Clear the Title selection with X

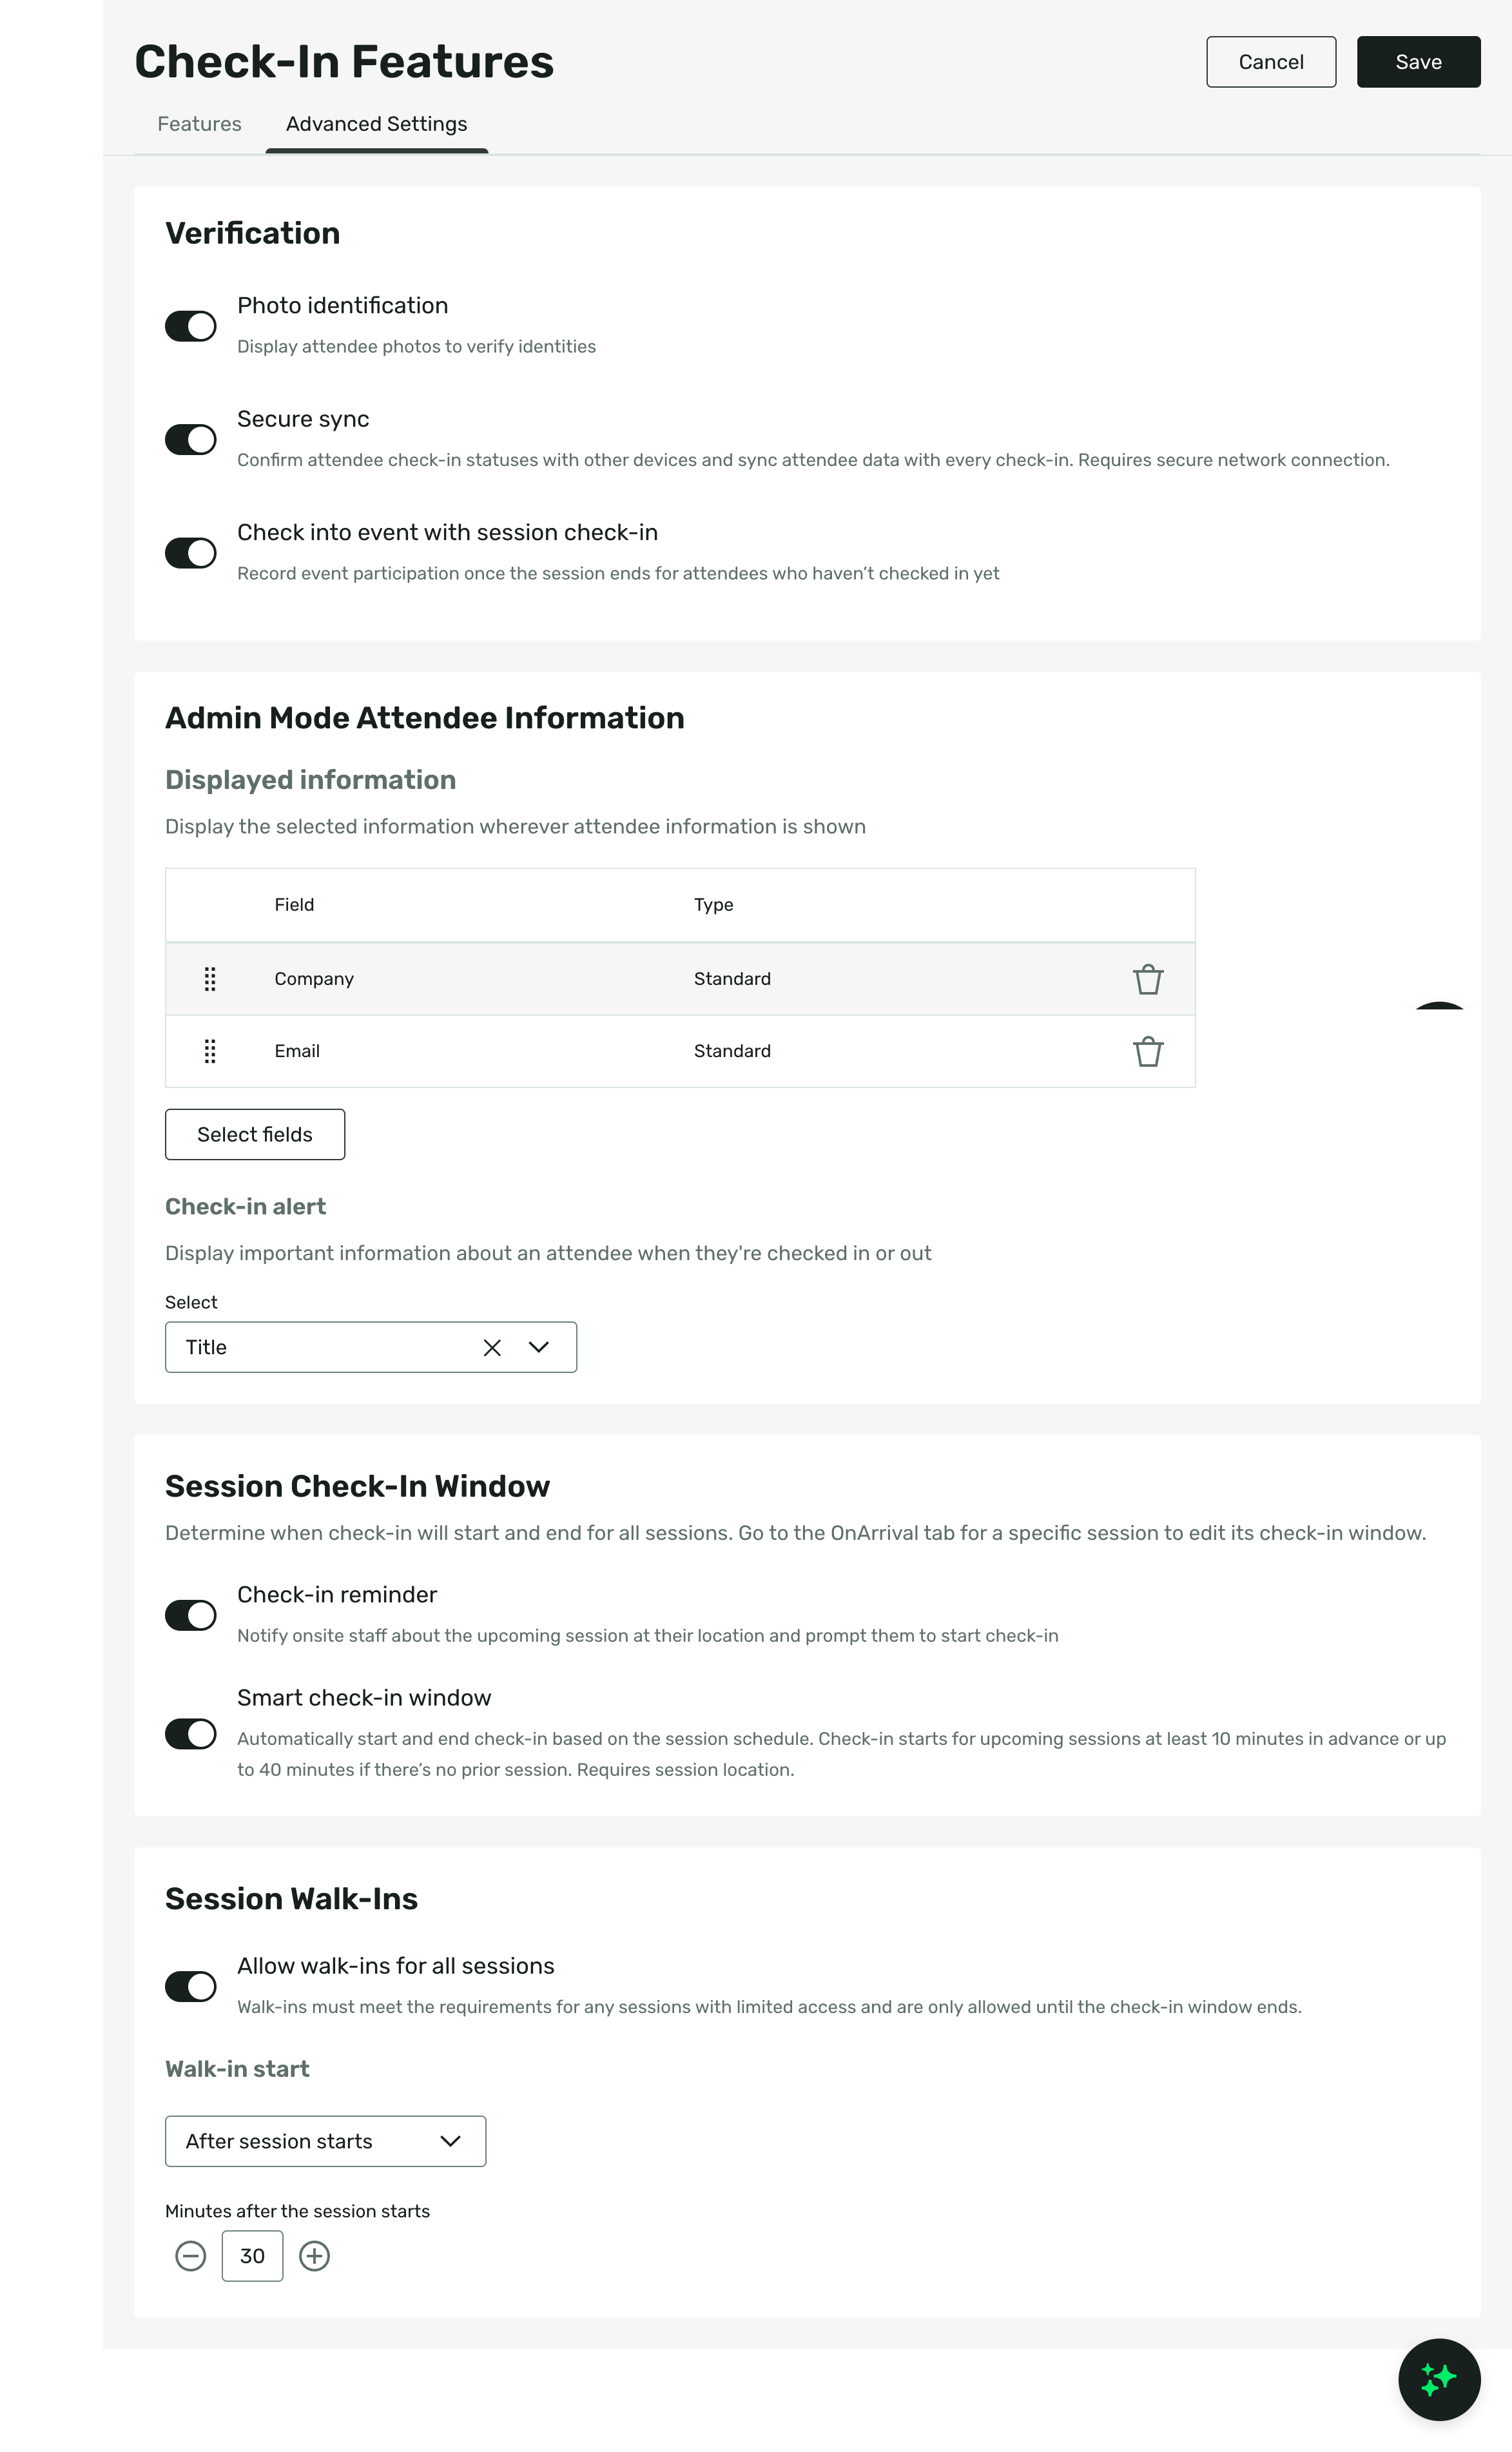492,1347
